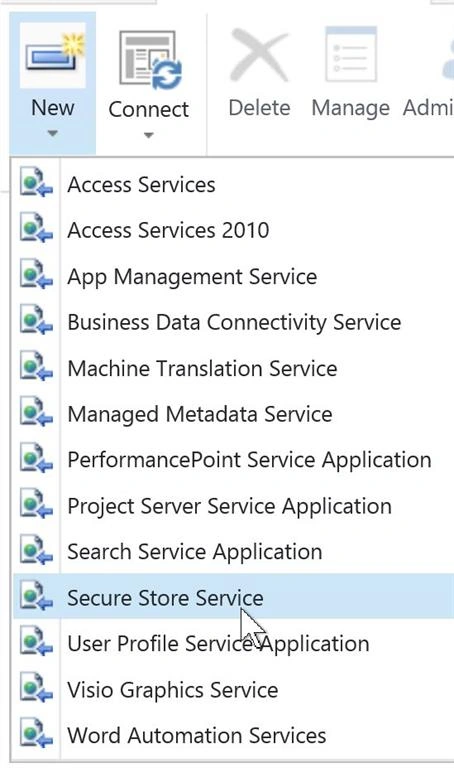Select PerformancePoint Service Application
The width and height of the screenshot is (454, 768).
point(233,460)
